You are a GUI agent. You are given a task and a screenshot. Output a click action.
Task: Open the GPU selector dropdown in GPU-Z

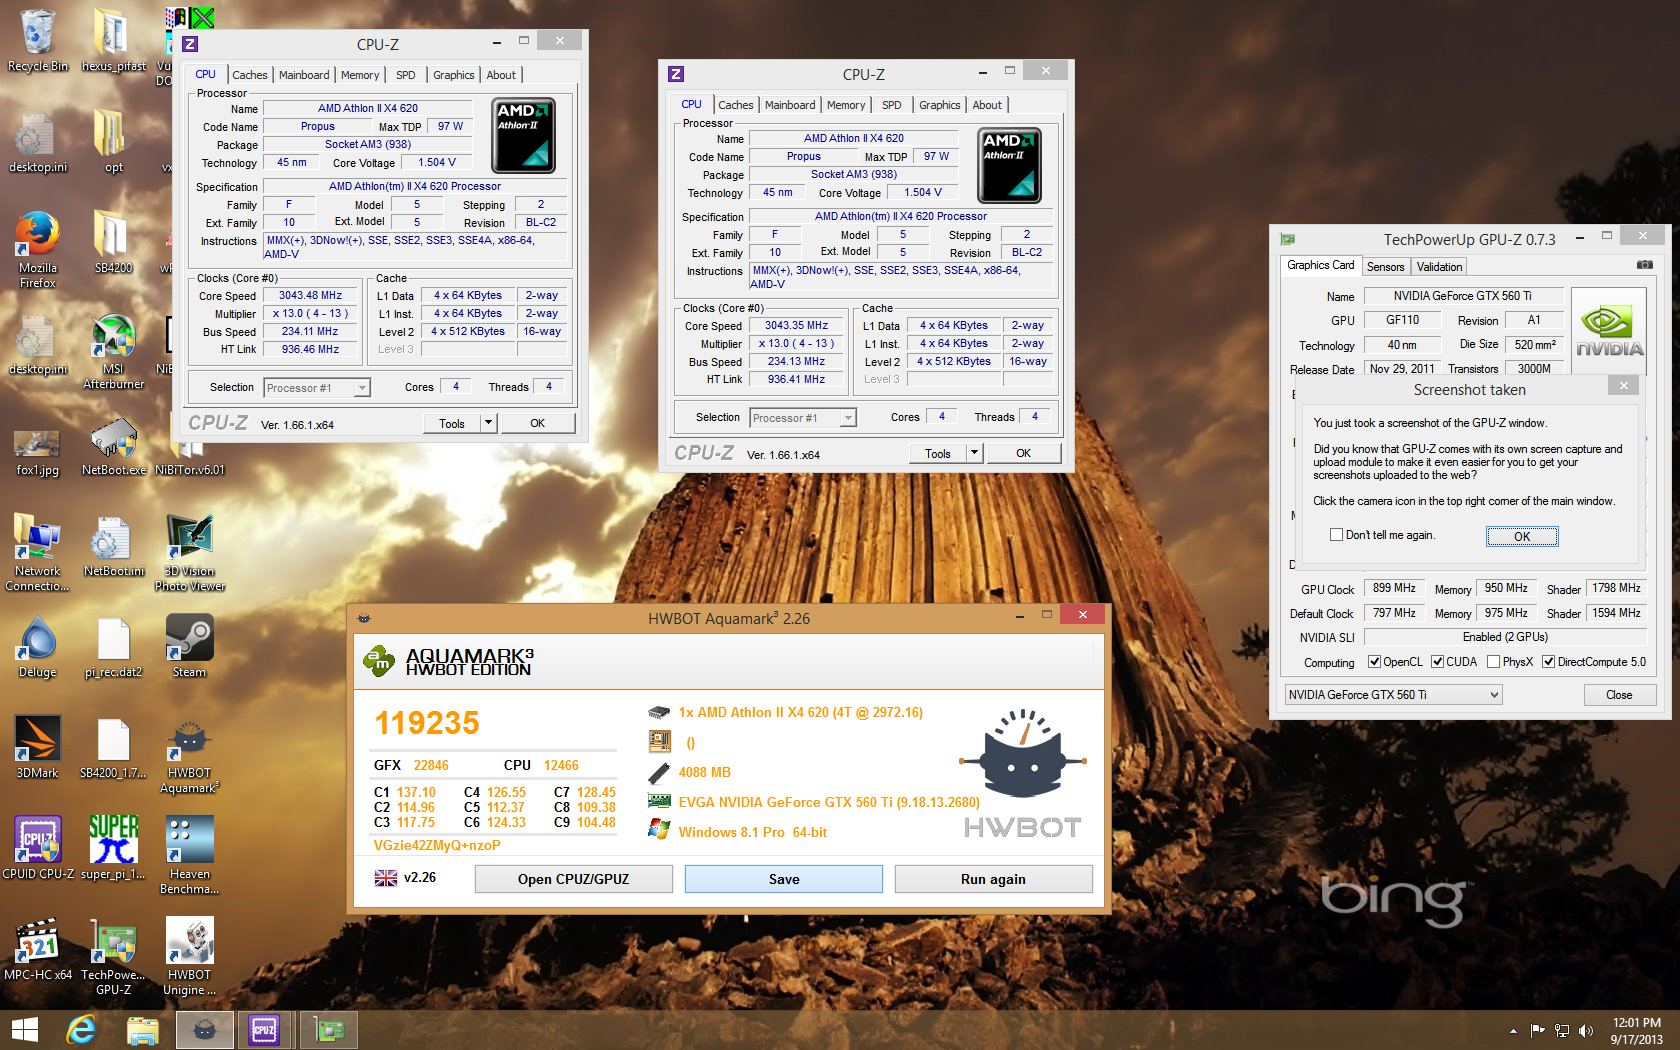pos(1393,695)
